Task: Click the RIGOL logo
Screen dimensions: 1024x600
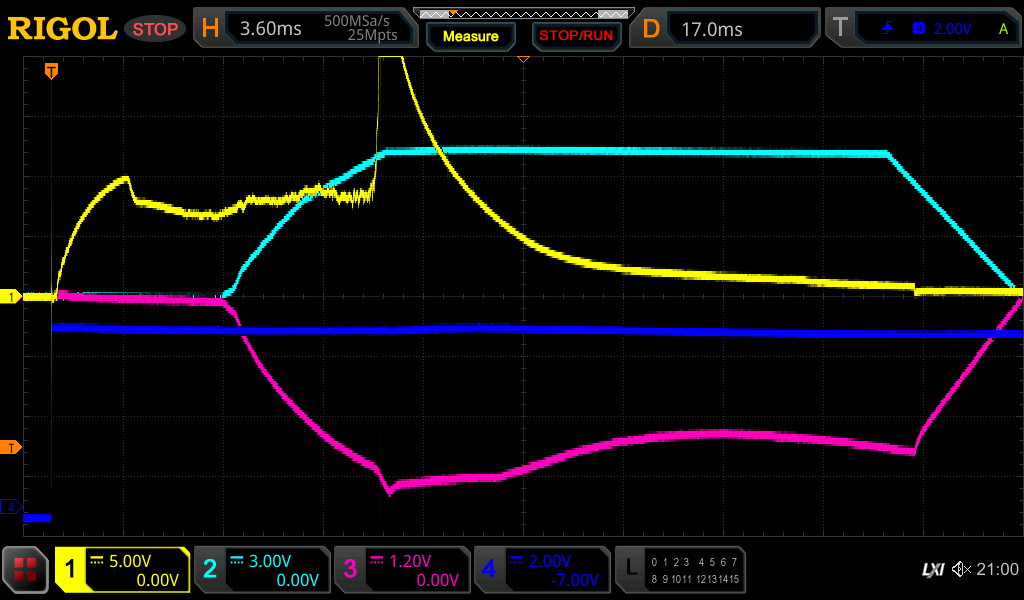Action: click(62, 29)
